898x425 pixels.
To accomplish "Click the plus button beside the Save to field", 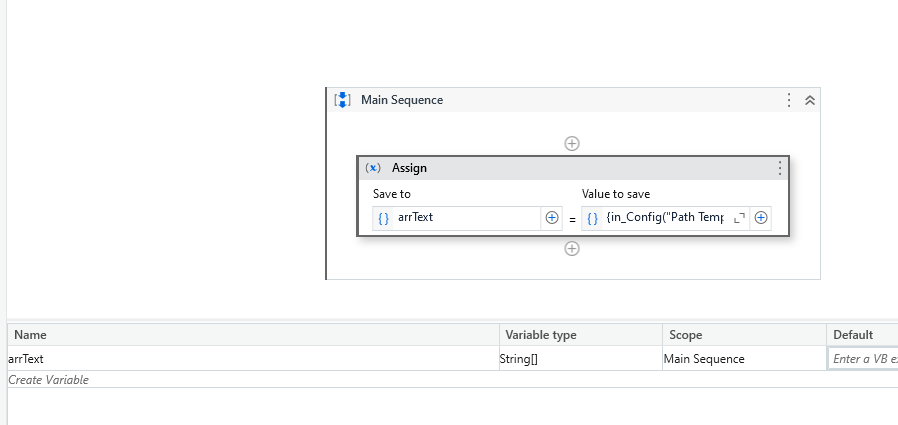I will pyautogui.click(x=551, y=218).
